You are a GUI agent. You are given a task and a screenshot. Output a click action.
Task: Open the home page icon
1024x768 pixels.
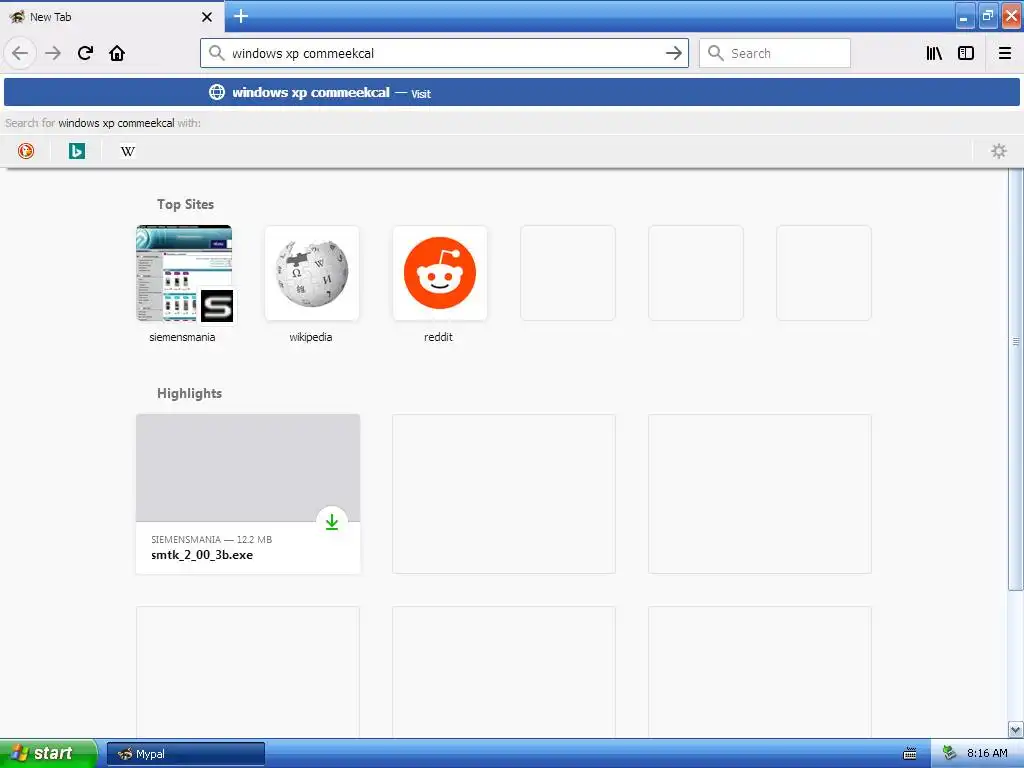coord(117,53)
